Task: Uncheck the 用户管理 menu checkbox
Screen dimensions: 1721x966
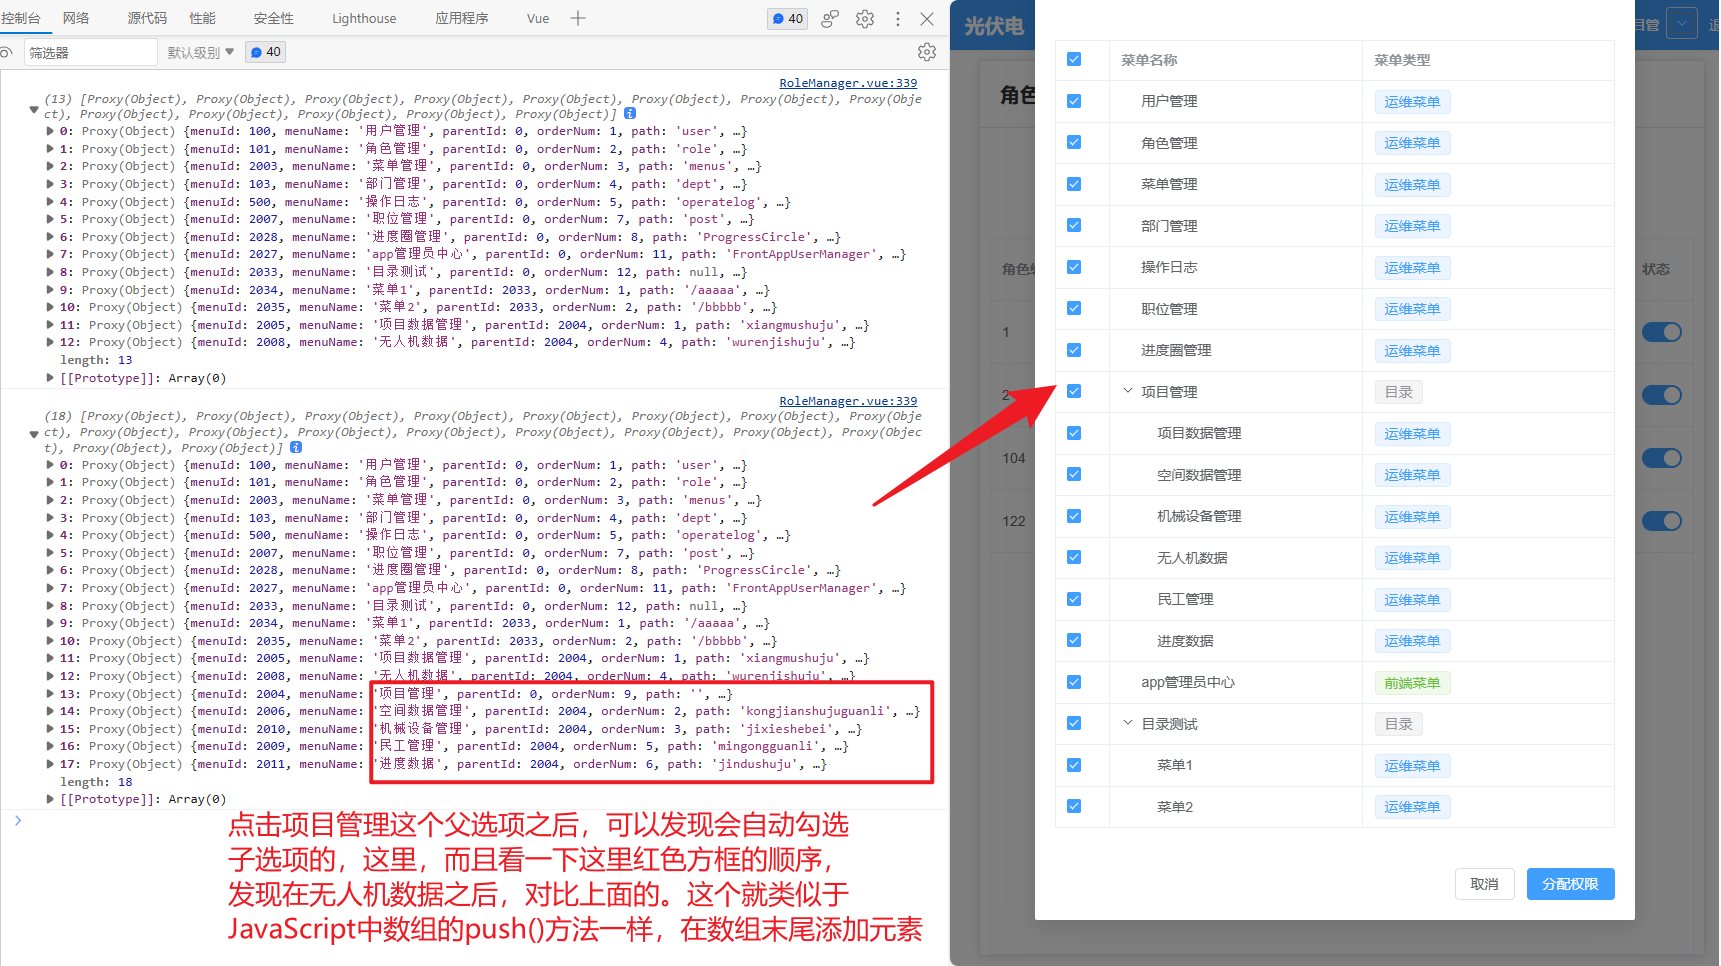Action: tap(1074, 101)
